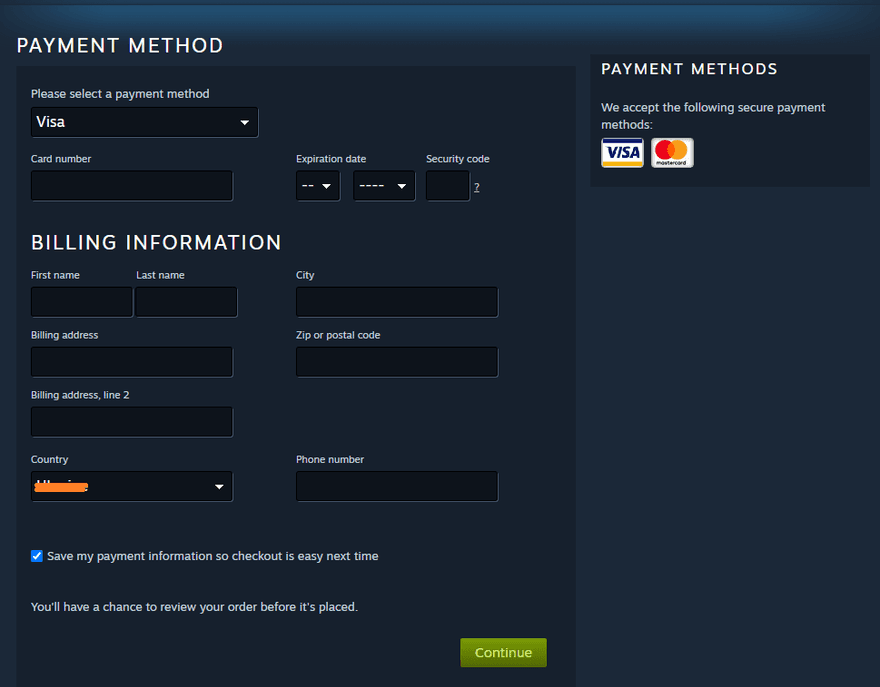The width and height of the screenshot is (880, 687).
Task: Click the Last name field
Action: [186, 302]
